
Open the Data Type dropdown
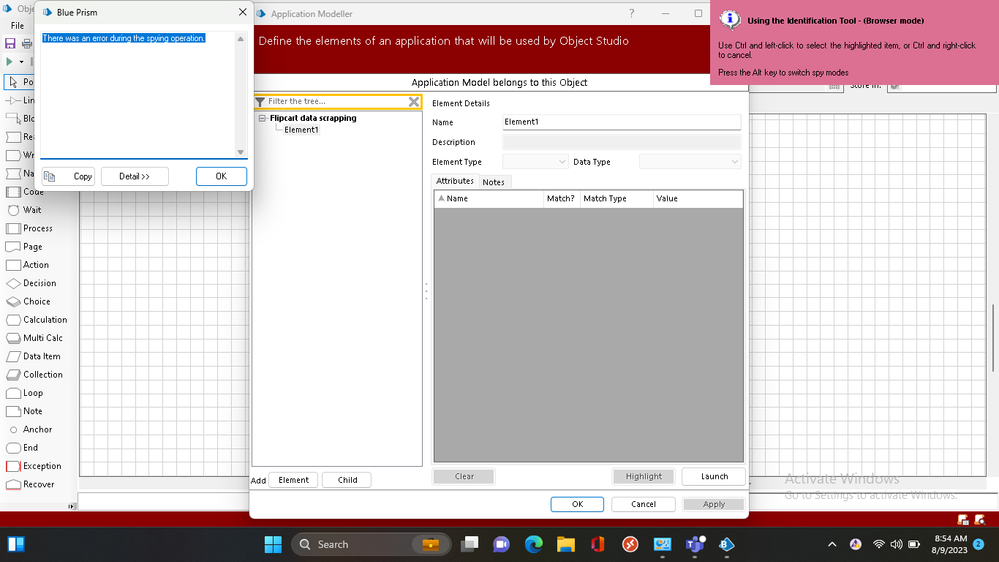tap(689, 162)
